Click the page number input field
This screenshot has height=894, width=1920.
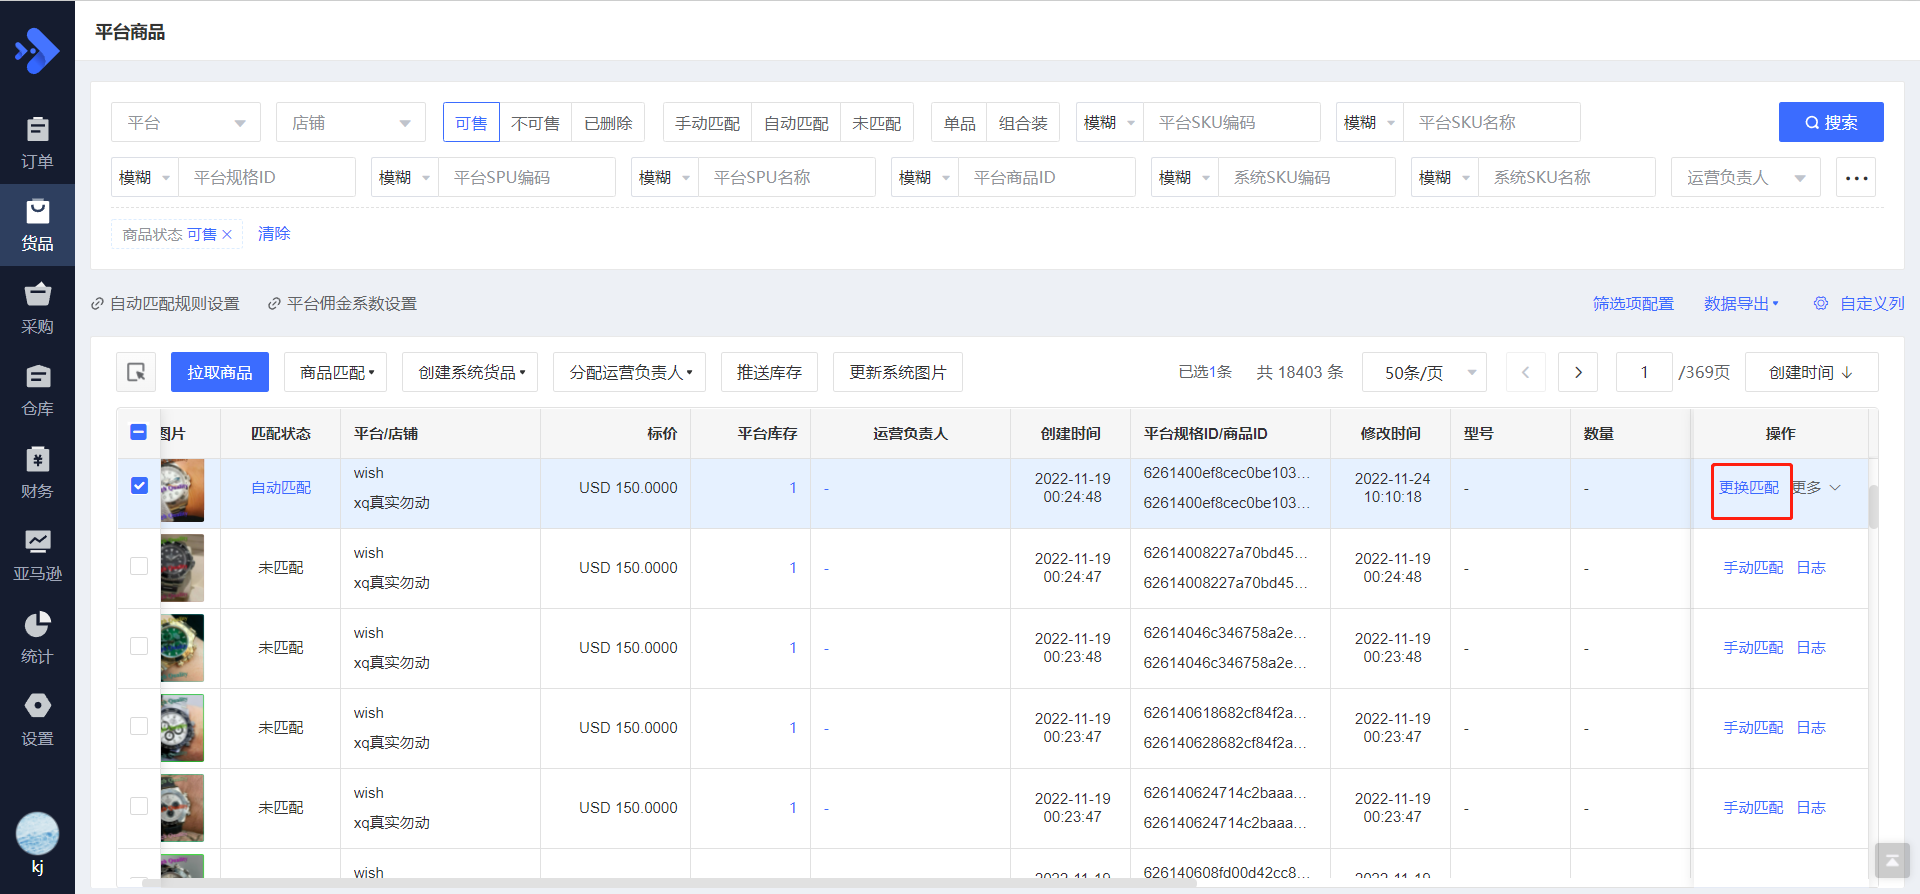pyautogui.click(x=1644, y=372)
